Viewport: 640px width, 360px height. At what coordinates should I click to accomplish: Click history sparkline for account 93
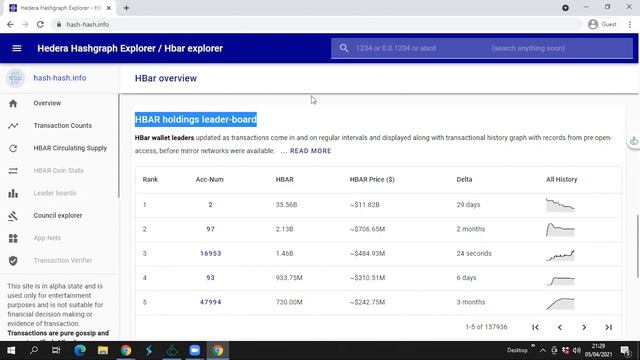click(x=560, y=280)
